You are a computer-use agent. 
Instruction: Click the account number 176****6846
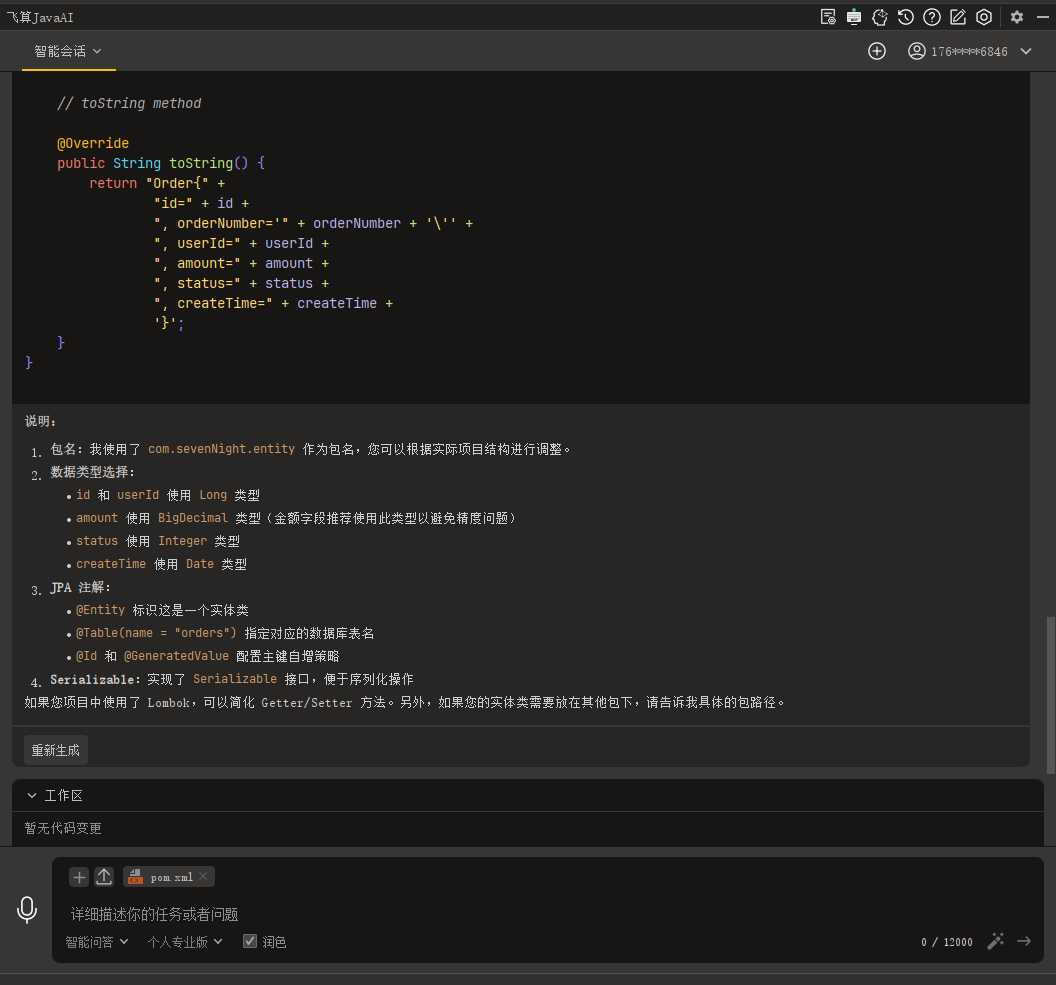coord(969,52)
